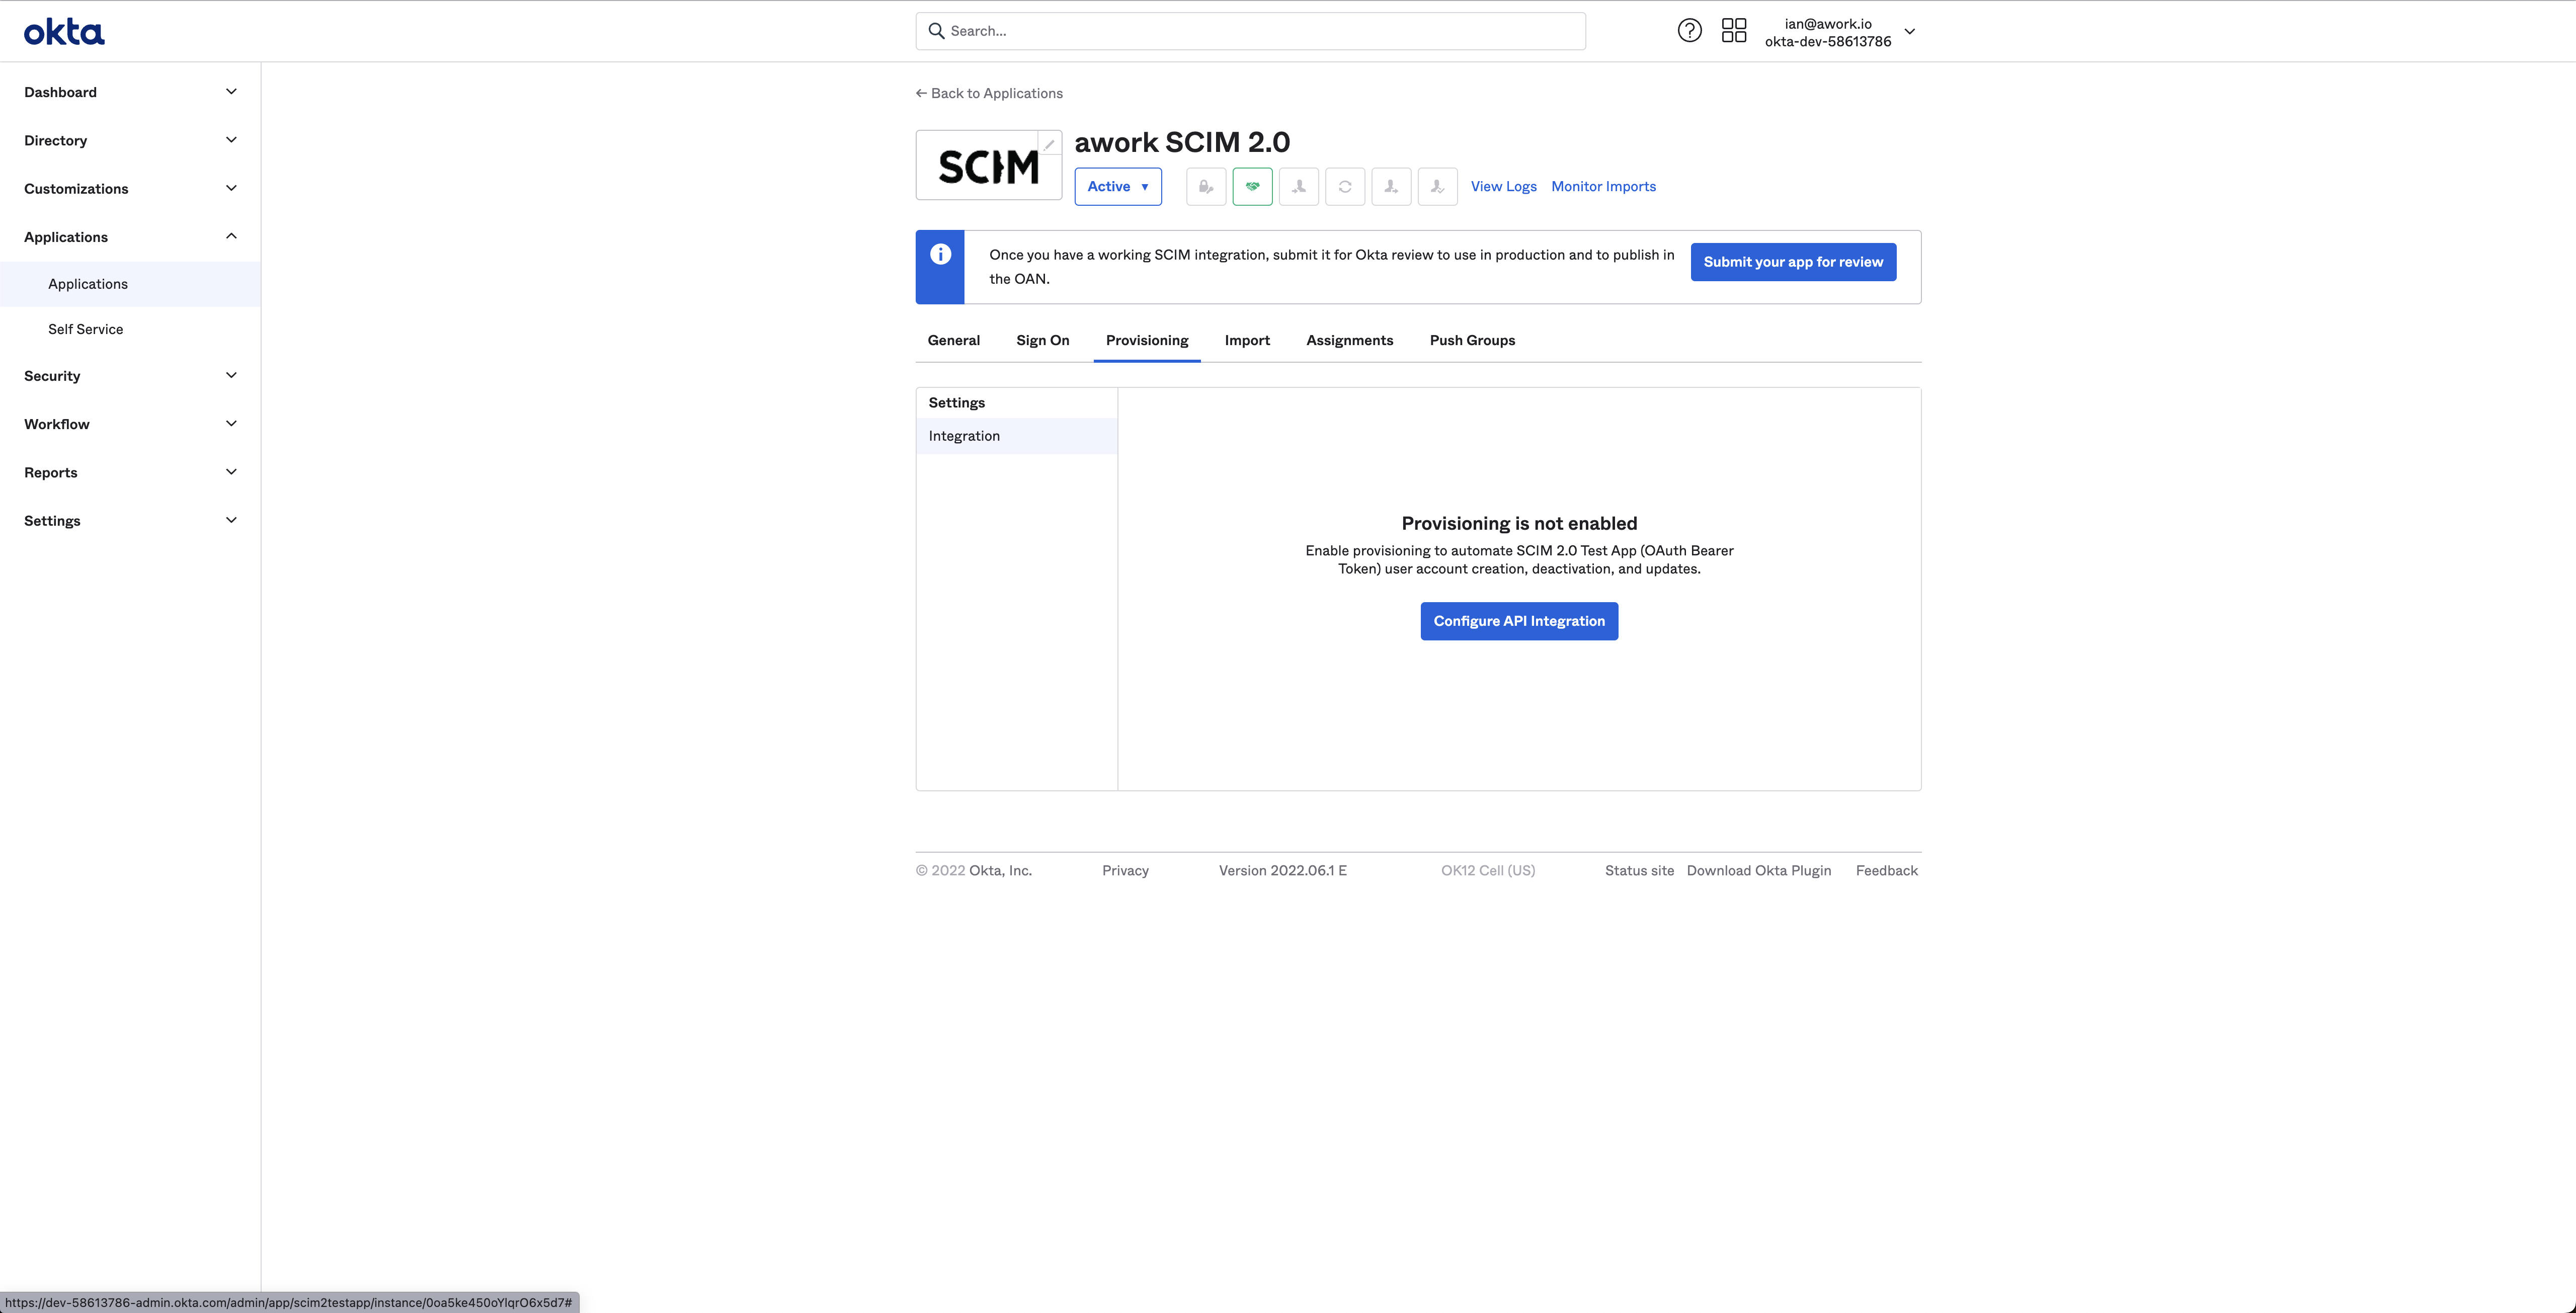This screenshot has width=2576, height=1313.
Task: Click Configure API Integration button
Action: tap(1519, 621)
